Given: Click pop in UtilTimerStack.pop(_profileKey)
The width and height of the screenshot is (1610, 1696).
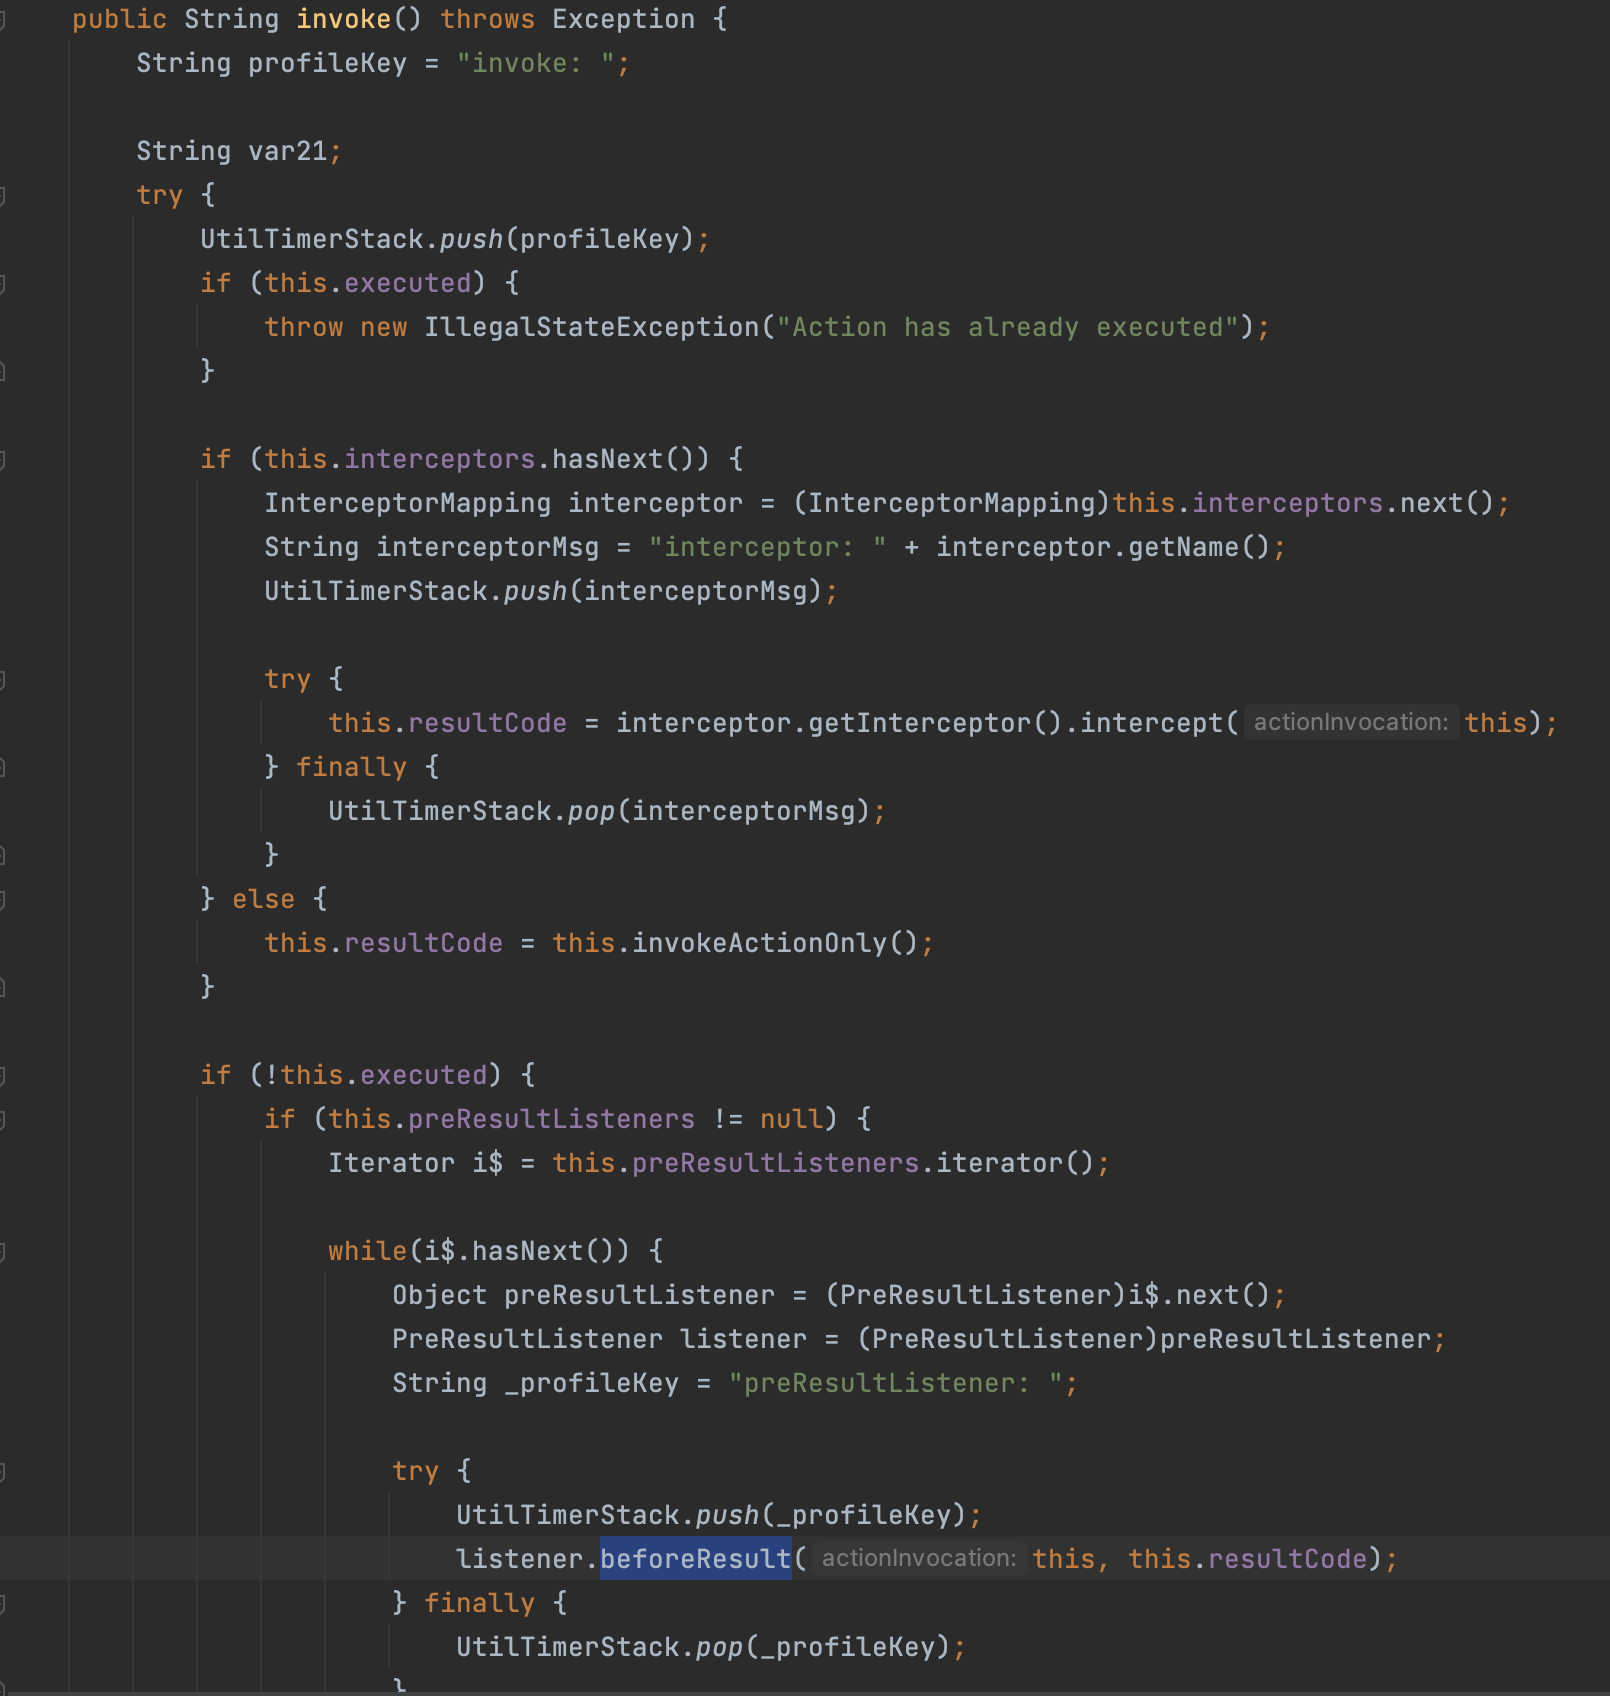Looking at the screenshot, I should (x=719, y=1647).
